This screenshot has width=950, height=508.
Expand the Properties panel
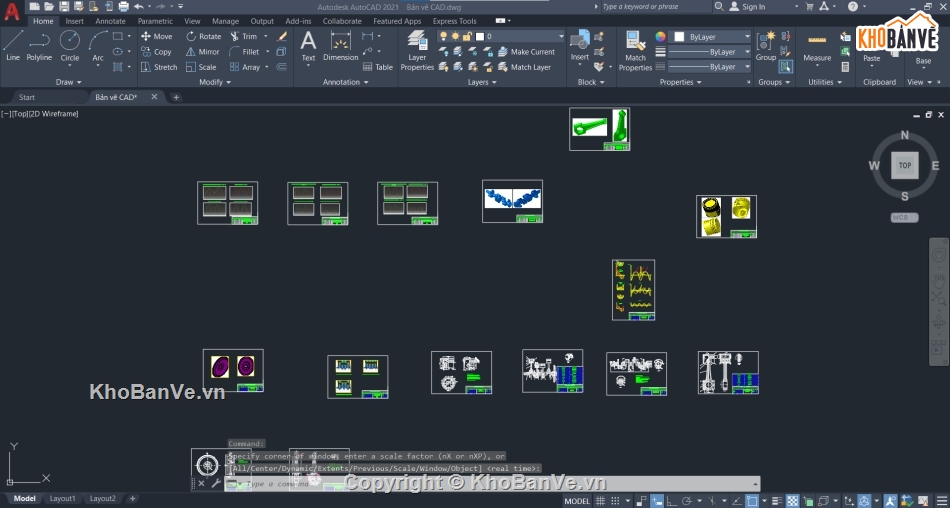coord(680,82)
